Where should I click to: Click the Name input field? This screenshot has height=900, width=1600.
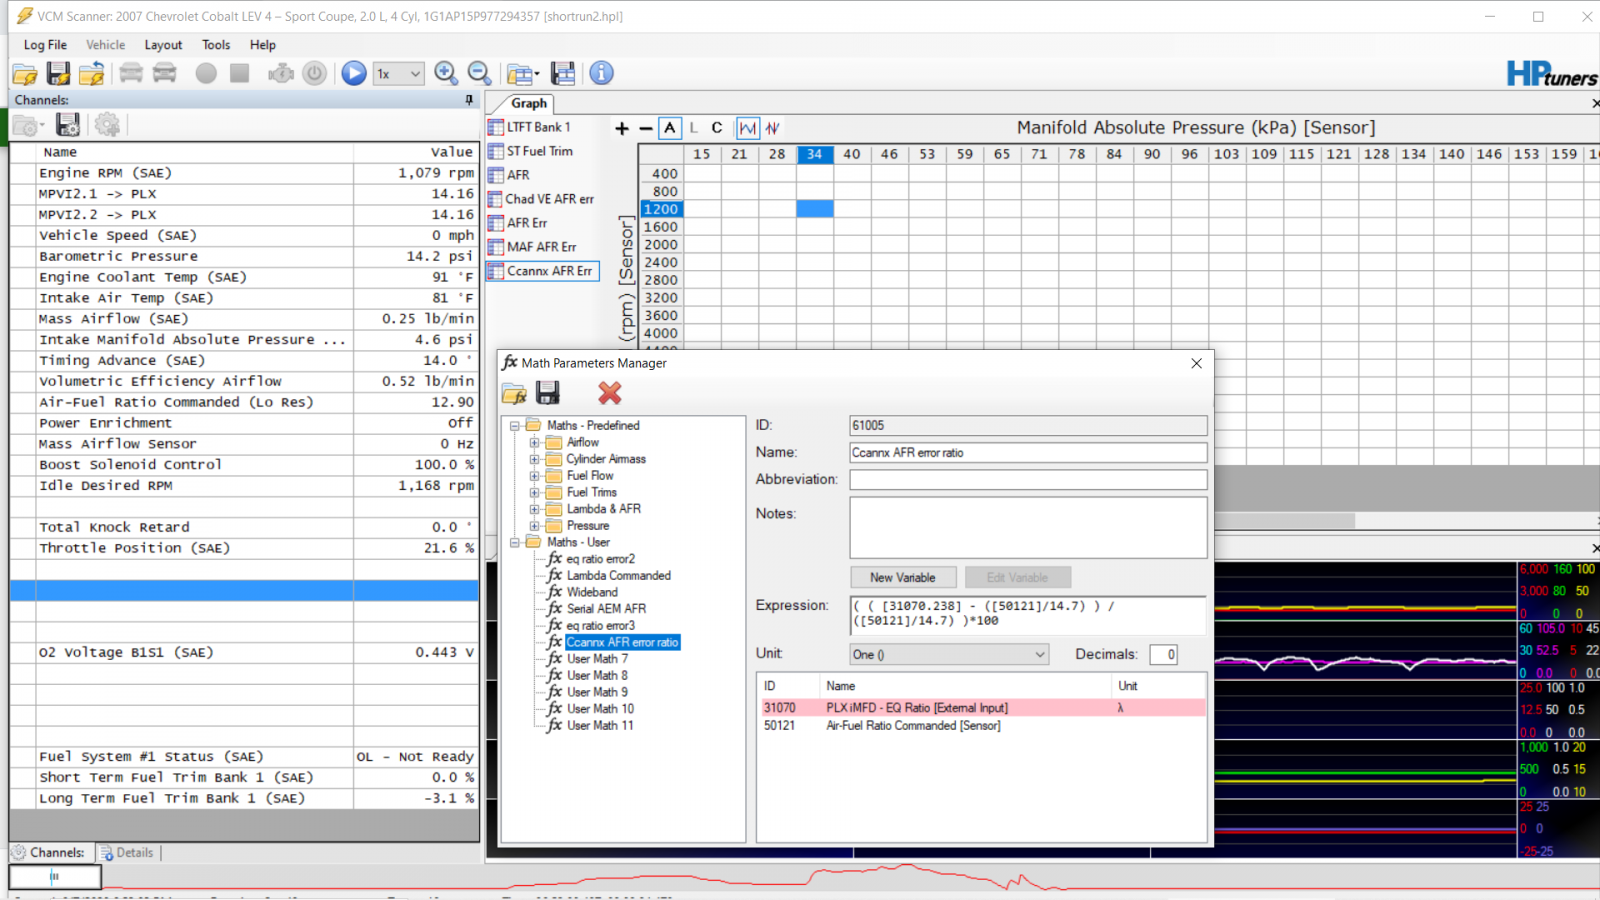click(1028, 453)
